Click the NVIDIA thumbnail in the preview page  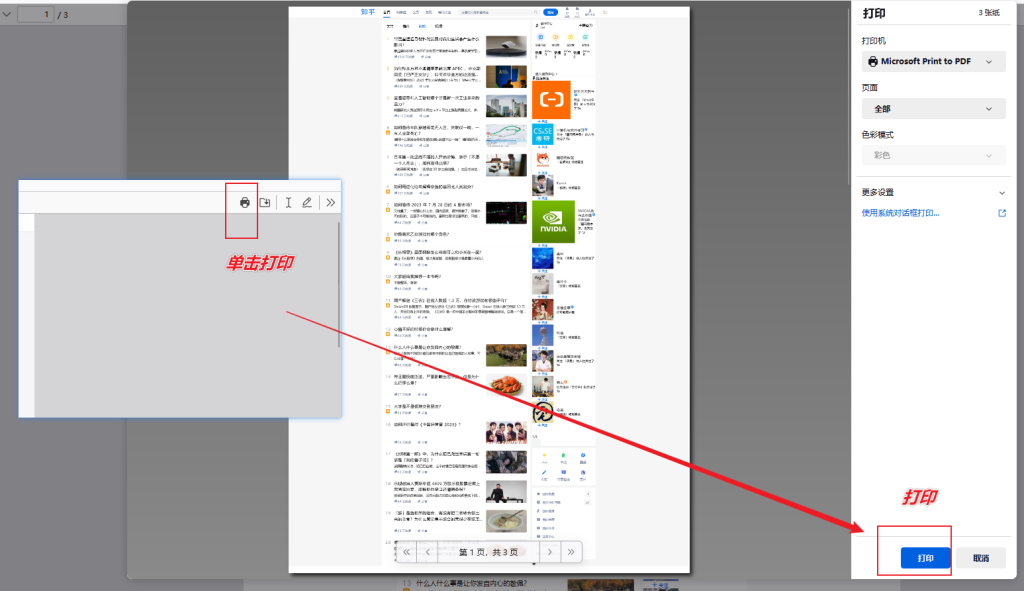(x=551, y=222)
